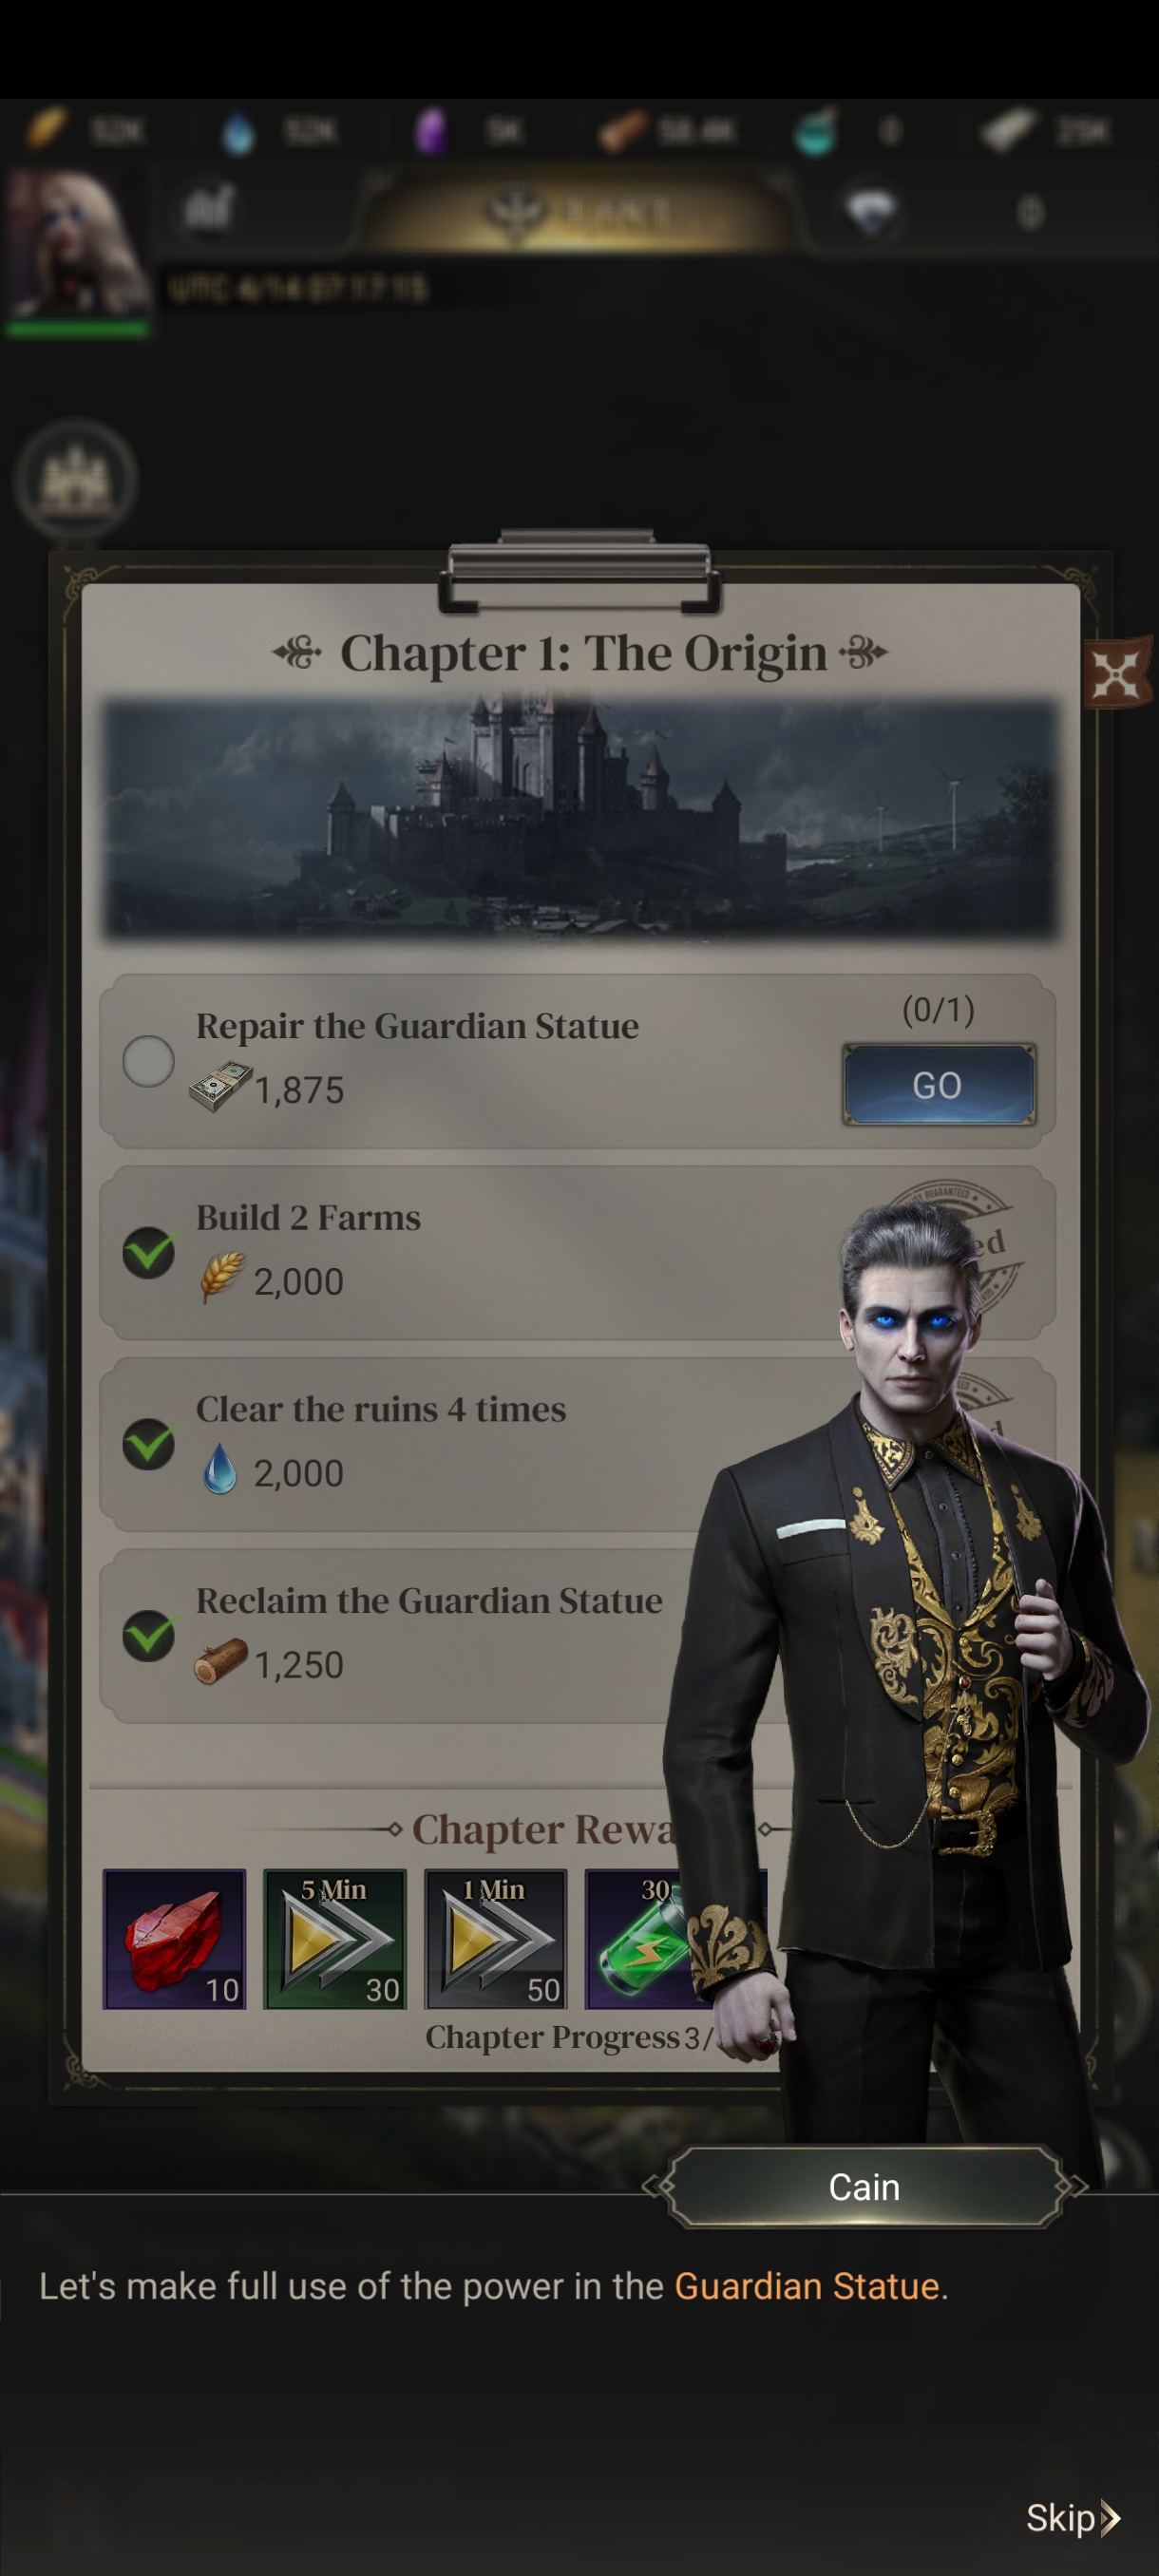The width and height of the screenshot is (1159, 2576).
Task: Click the orange Guardian Statue text in dialogue
Action: [806, 2286]
